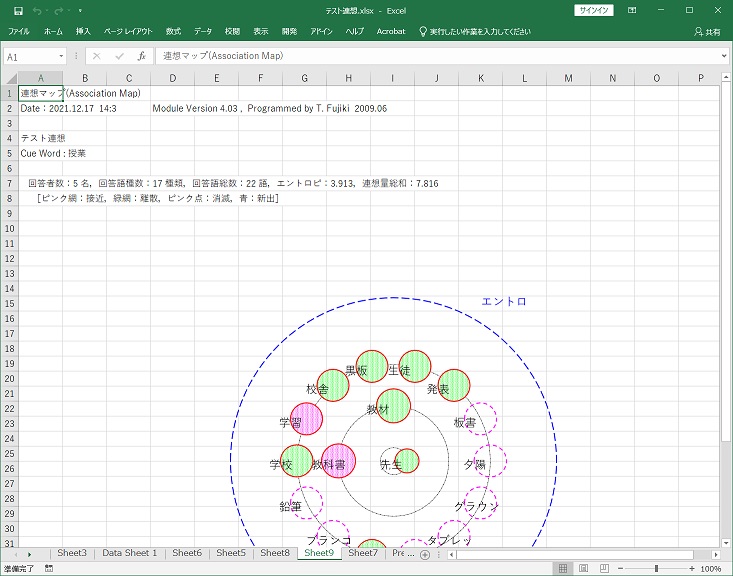The height and width of the screenshot is (576, 733).
Task: Click Page Break Preview icon
Action: (x=606, y=568)
